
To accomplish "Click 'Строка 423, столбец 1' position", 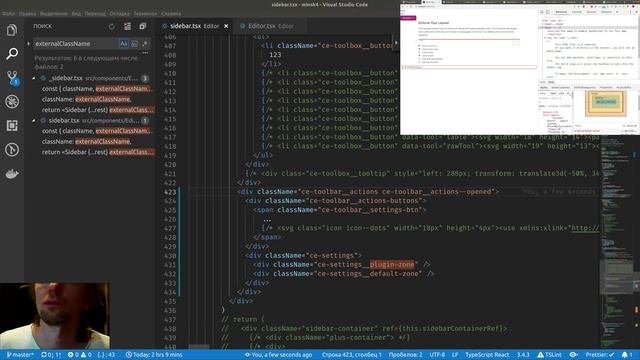I will coord(351,355).
